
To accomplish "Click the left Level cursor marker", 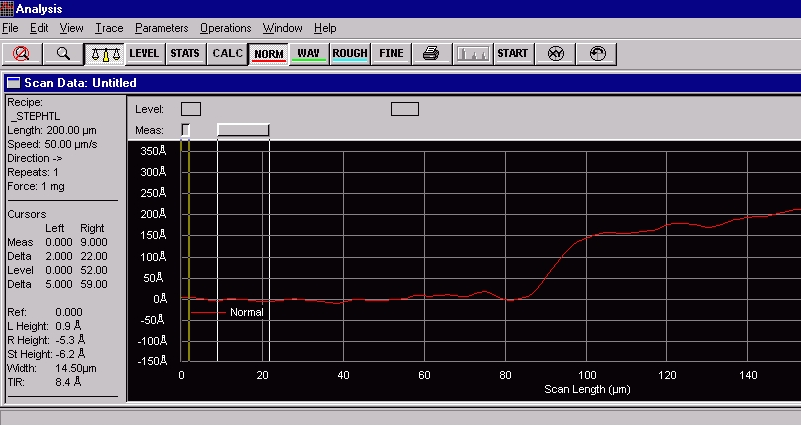I will click(191, 108).
